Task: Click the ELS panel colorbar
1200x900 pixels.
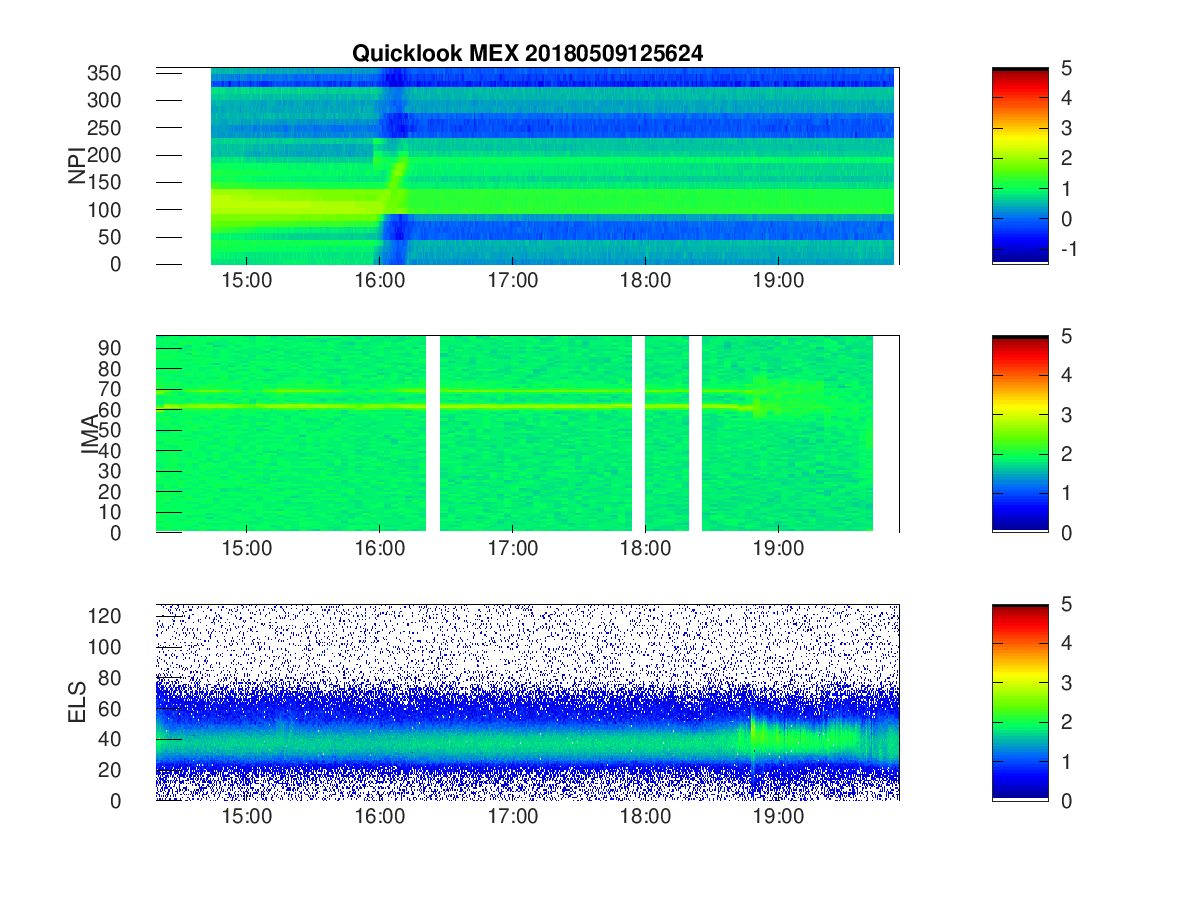Action: tap(1020, 702)
